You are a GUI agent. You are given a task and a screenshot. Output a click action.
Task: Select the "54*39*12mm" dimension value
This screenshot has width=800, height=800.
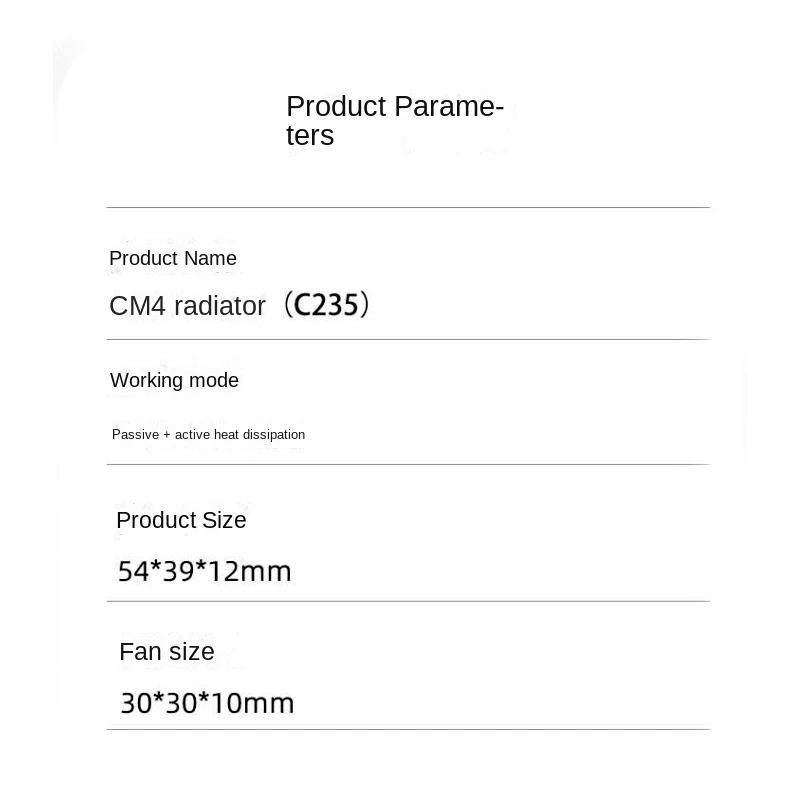(205, 571)
